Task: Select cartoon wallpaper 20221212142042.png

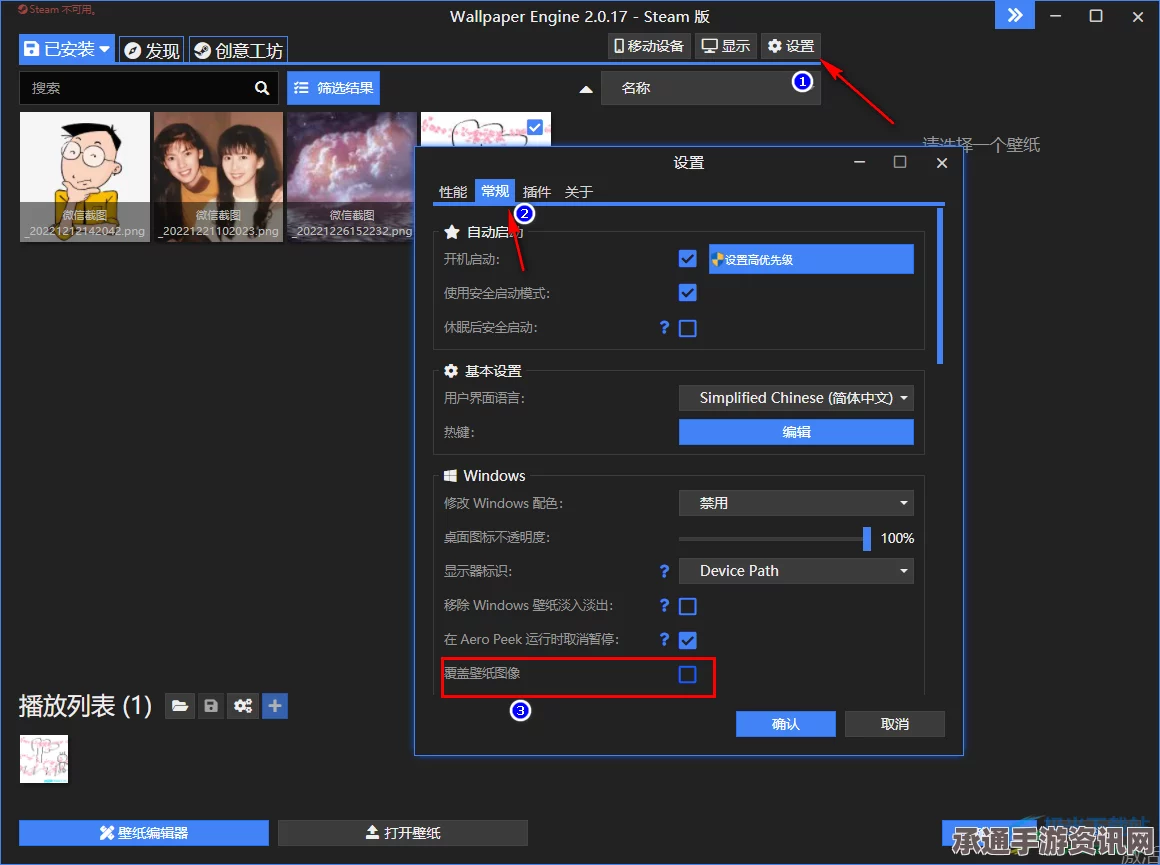Action: point(85,177)
